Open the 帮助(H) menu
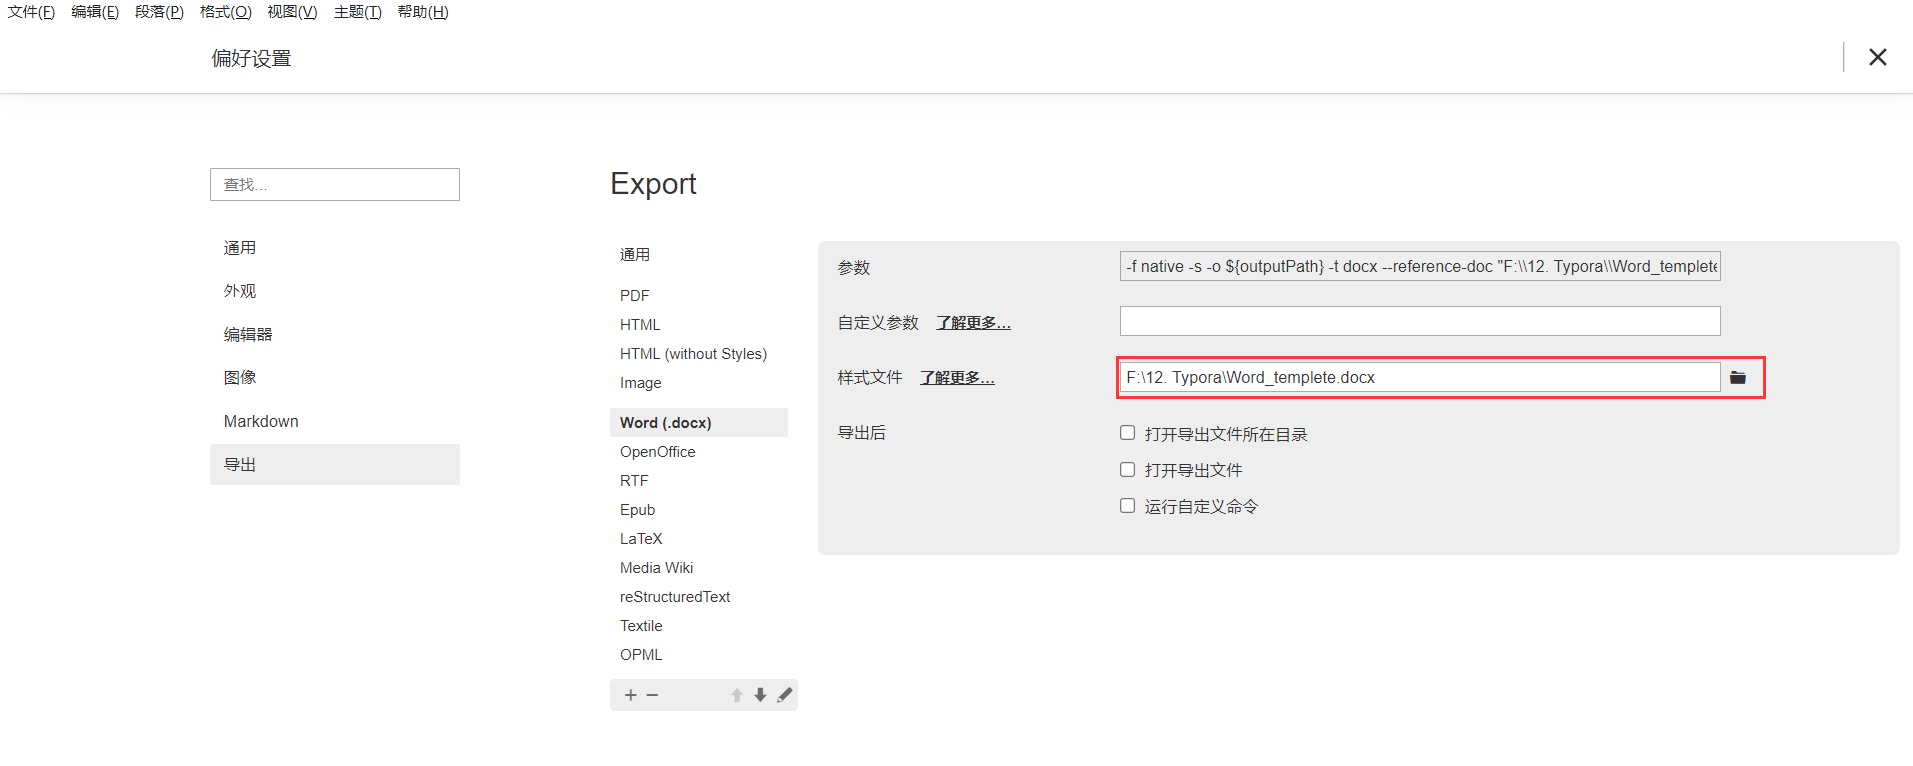The width and height of the screenshot is (1913, 766). (422, 12)
